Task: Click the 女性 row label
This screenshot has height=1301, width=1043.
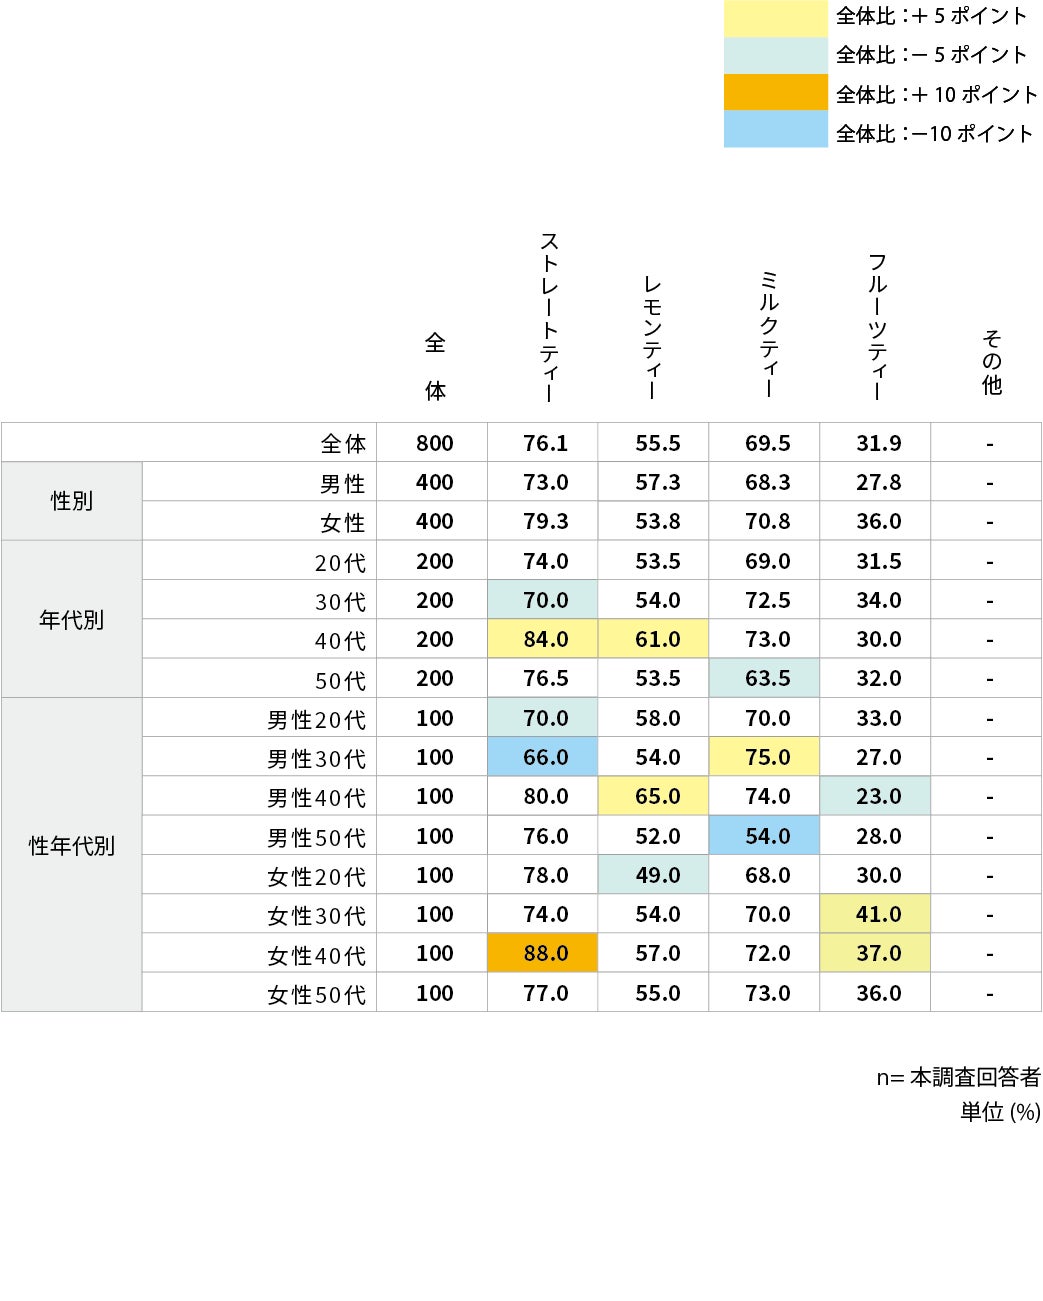Action: 343,522
